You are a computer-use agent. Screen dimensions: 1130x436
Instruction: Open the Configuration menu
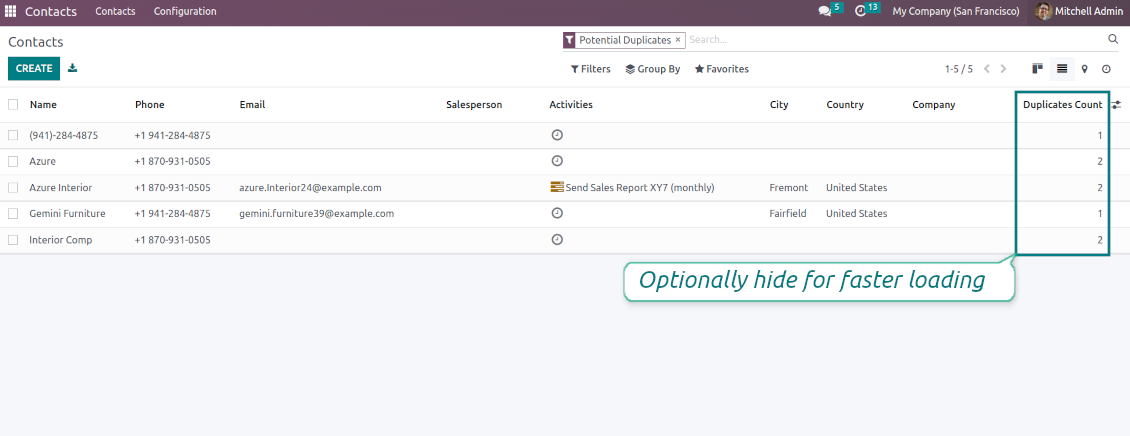pos(185,11)
